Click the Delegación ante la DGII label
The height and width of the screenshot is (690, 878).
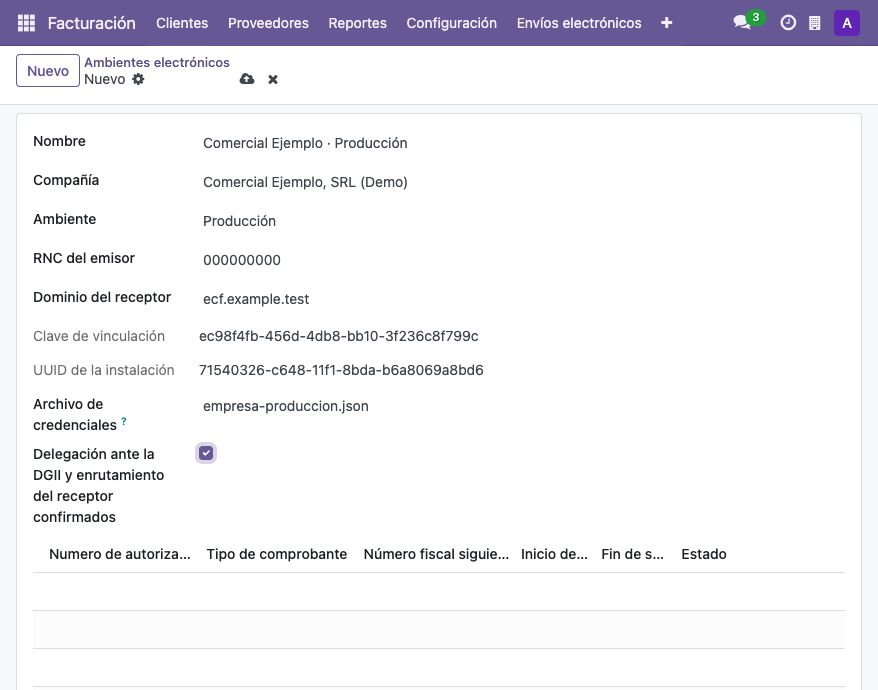[x=99, y=486]
